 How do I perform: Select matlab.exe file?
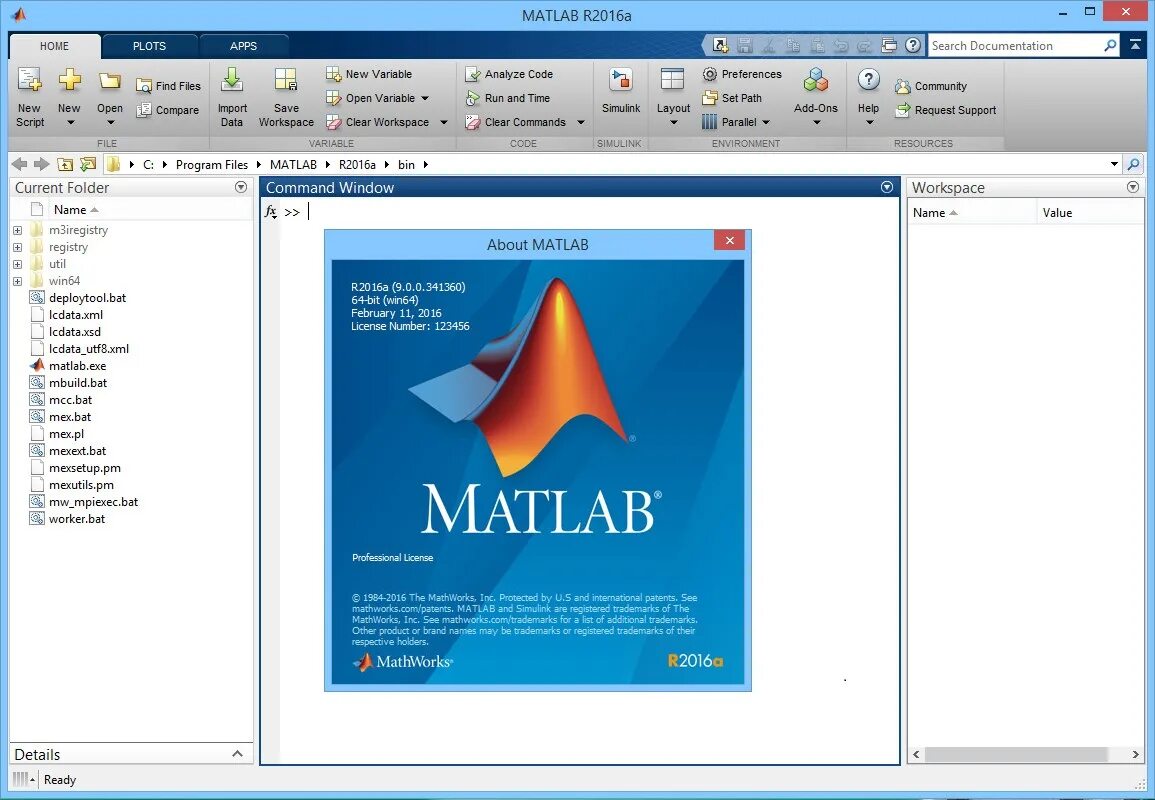77,366
